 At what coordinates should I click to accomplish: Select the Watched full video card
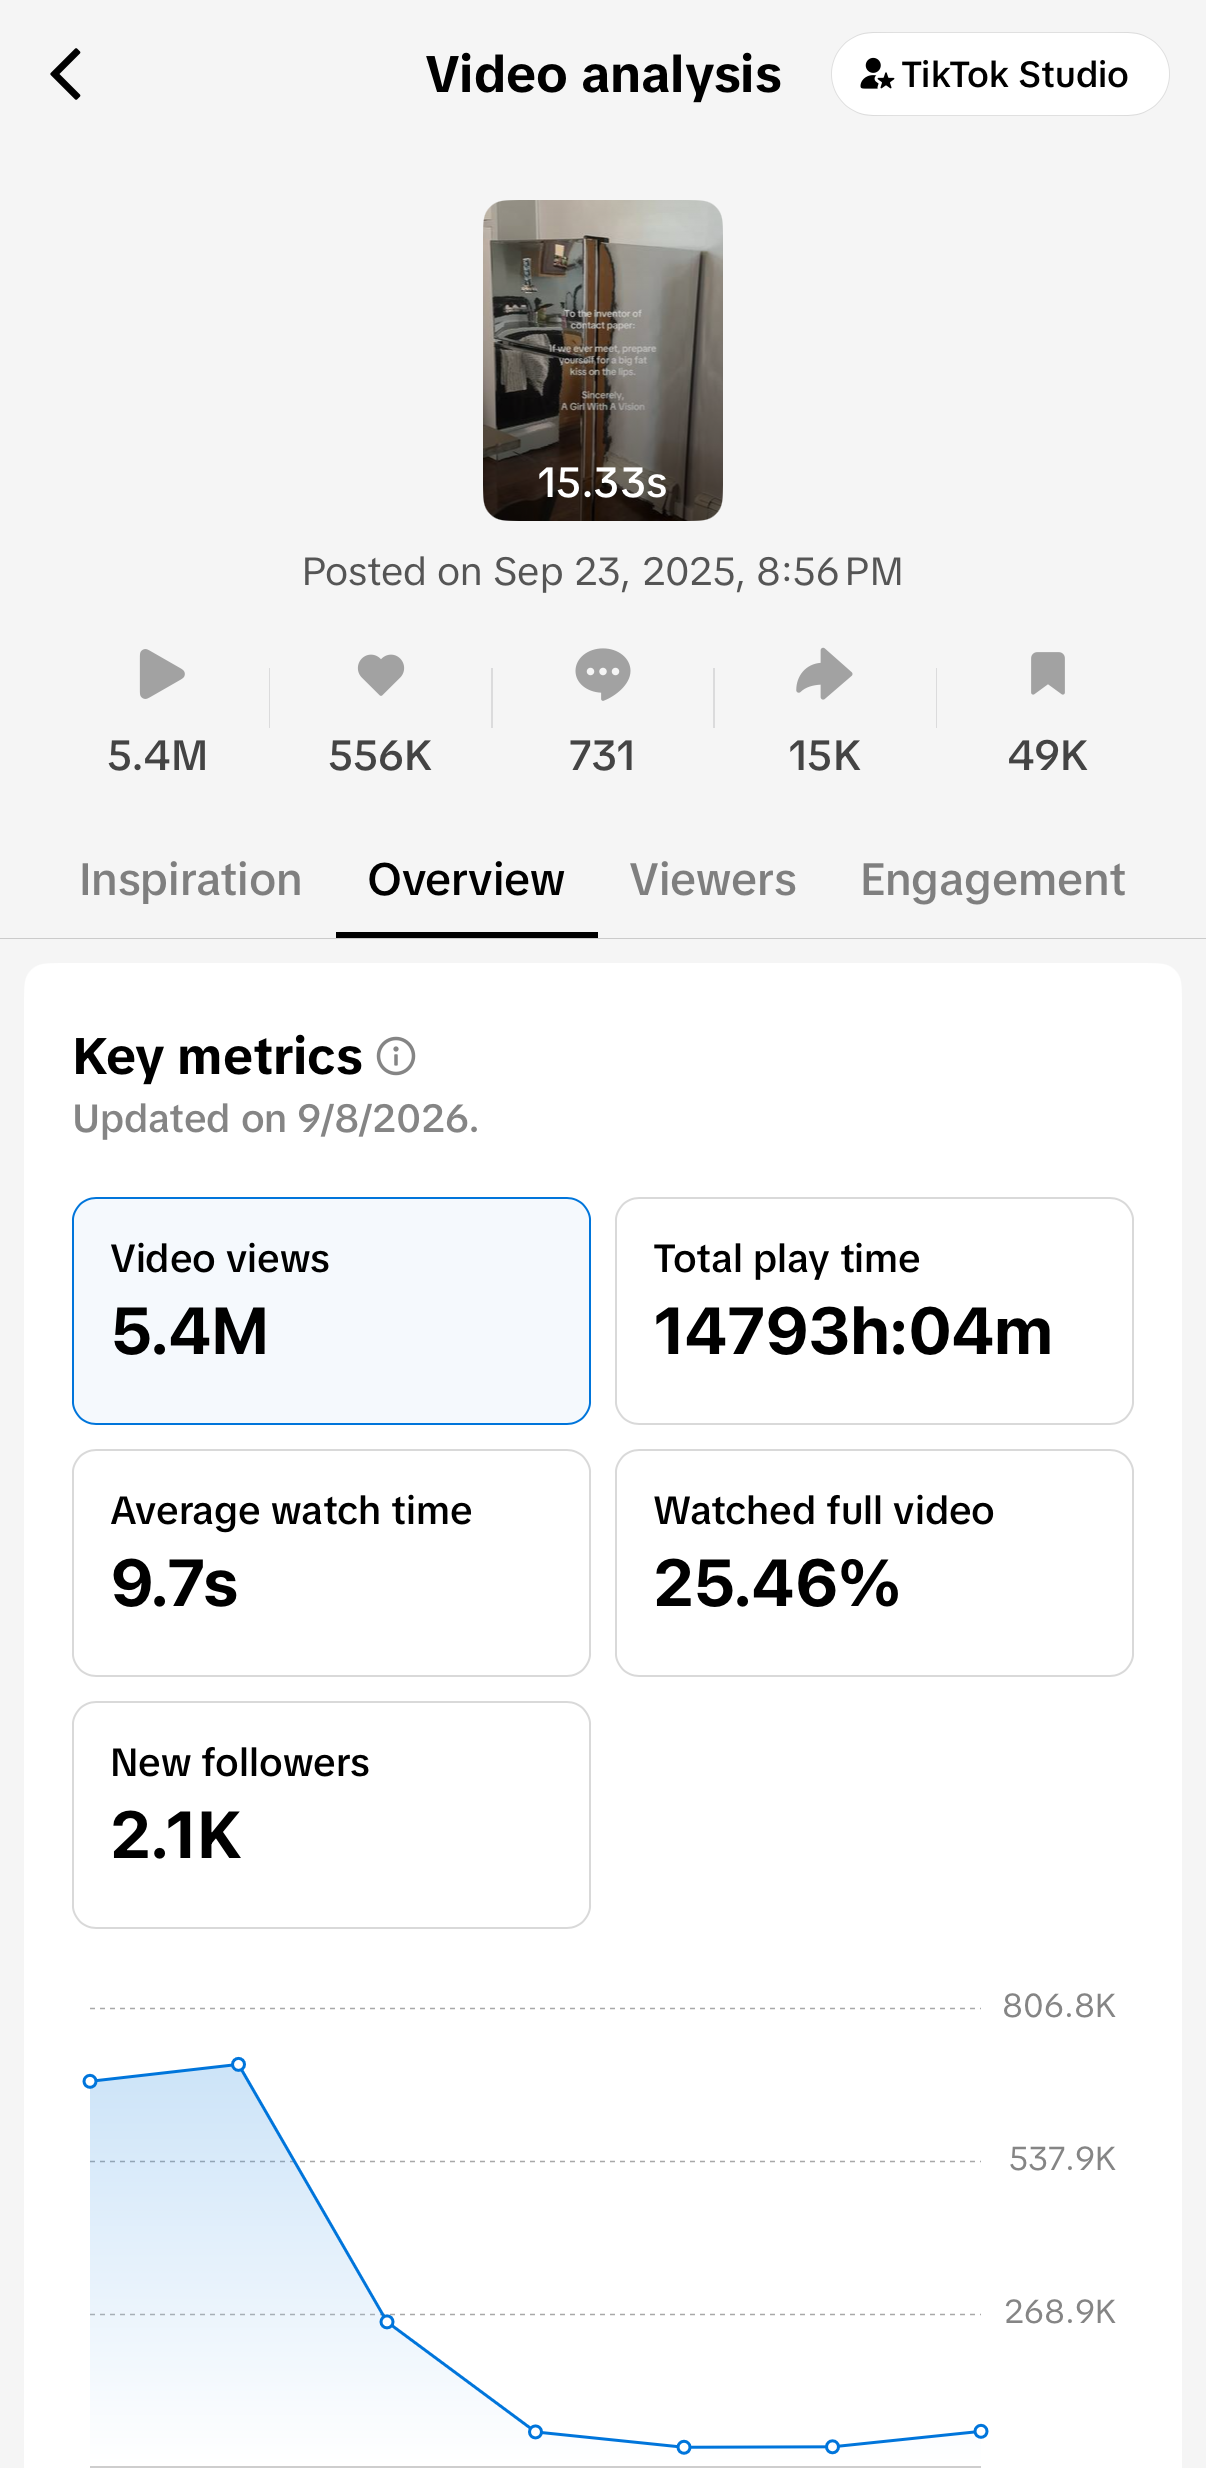click(874, 1563)
